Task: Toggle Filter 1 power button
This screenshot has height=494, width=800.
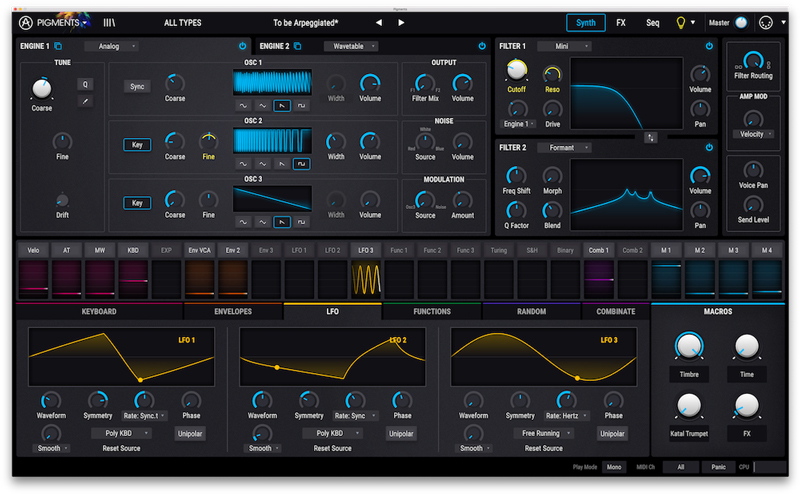Action: click(x=709, y=46)
